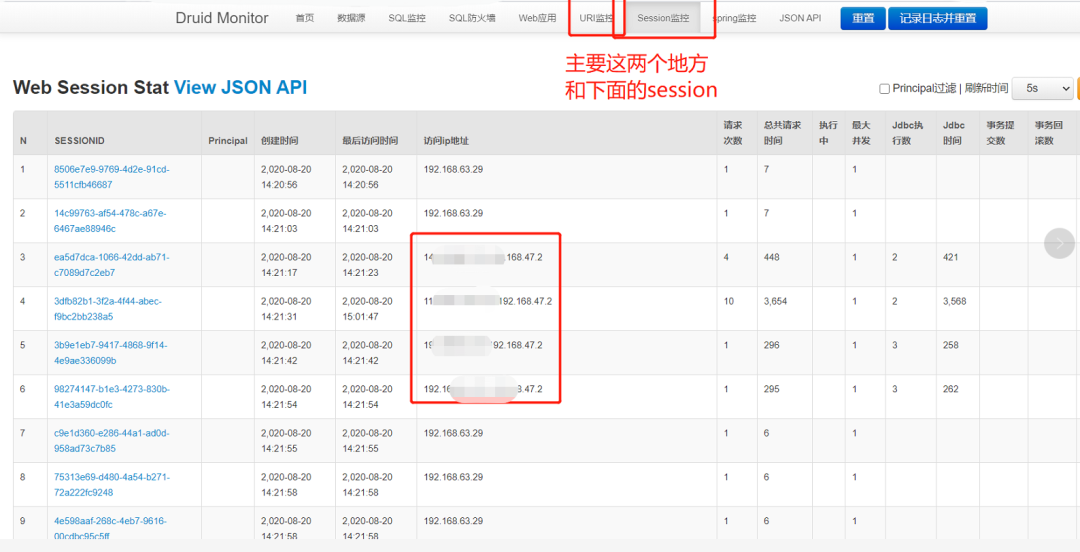Open the 刷新时间 5s dropdown
Screen dimensions: 1080x552
tap(1042, 88)
